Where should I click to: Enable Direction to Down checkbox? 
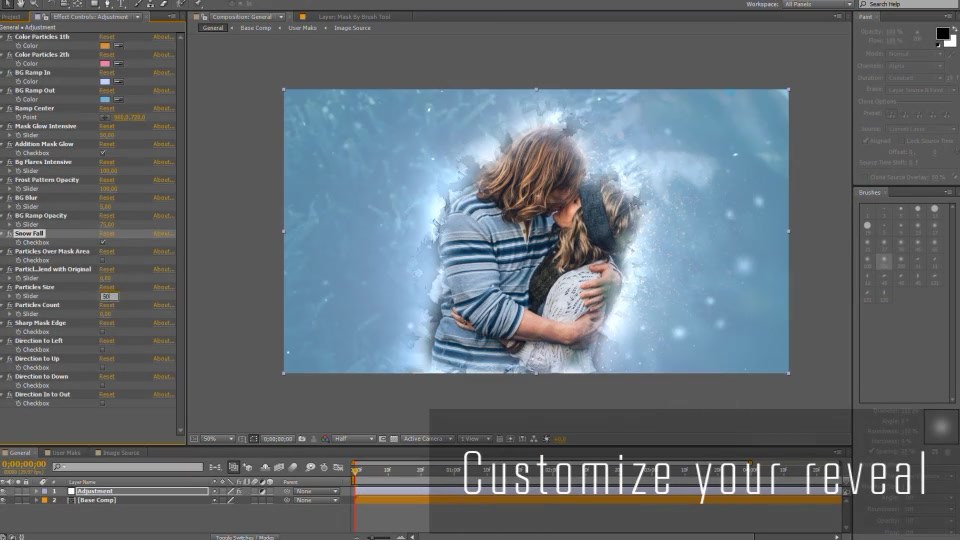tap(103, 386)
